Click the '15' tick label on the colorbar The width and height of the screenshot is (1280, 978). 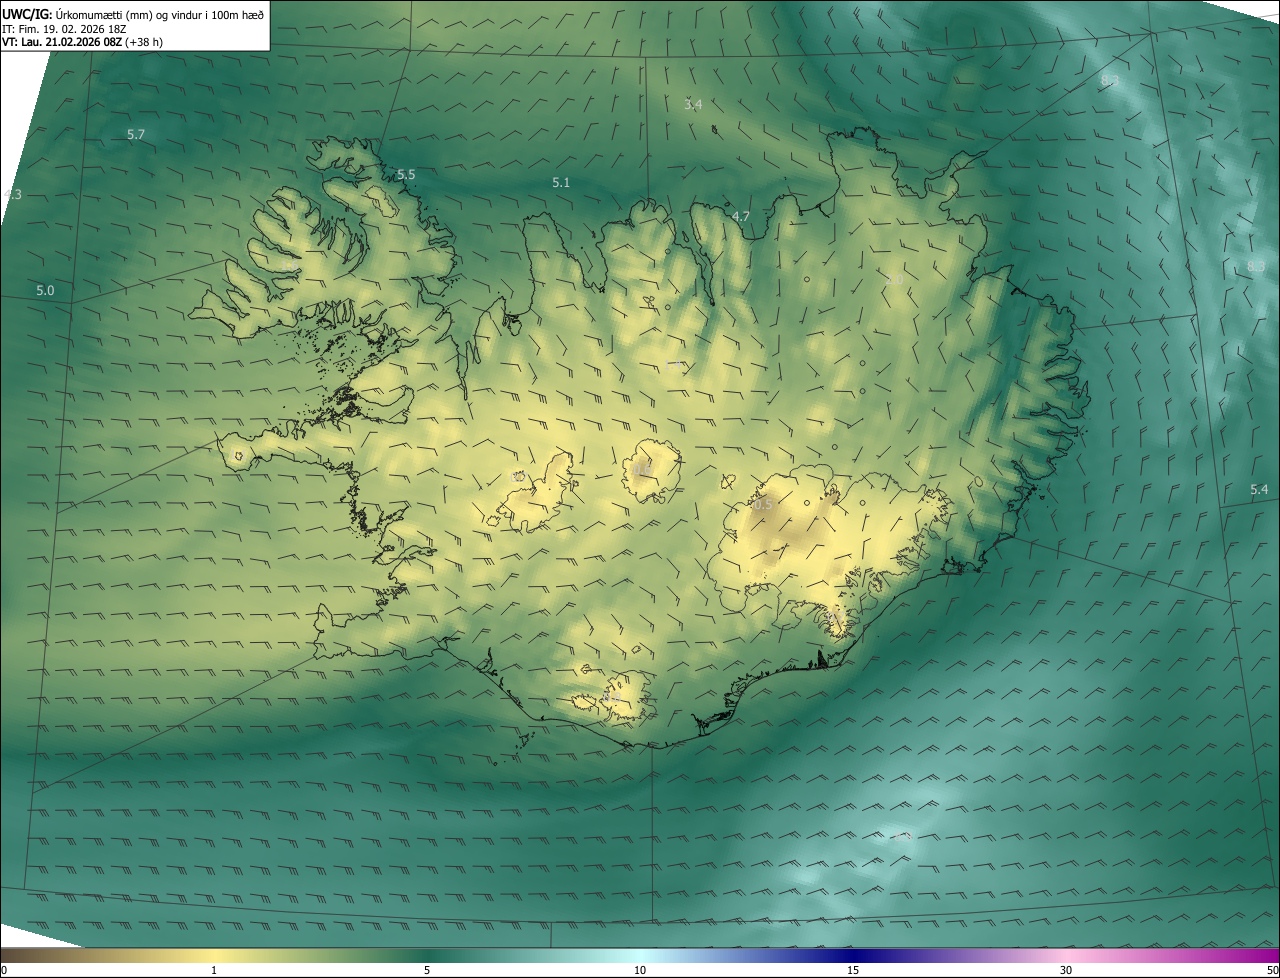853,970
